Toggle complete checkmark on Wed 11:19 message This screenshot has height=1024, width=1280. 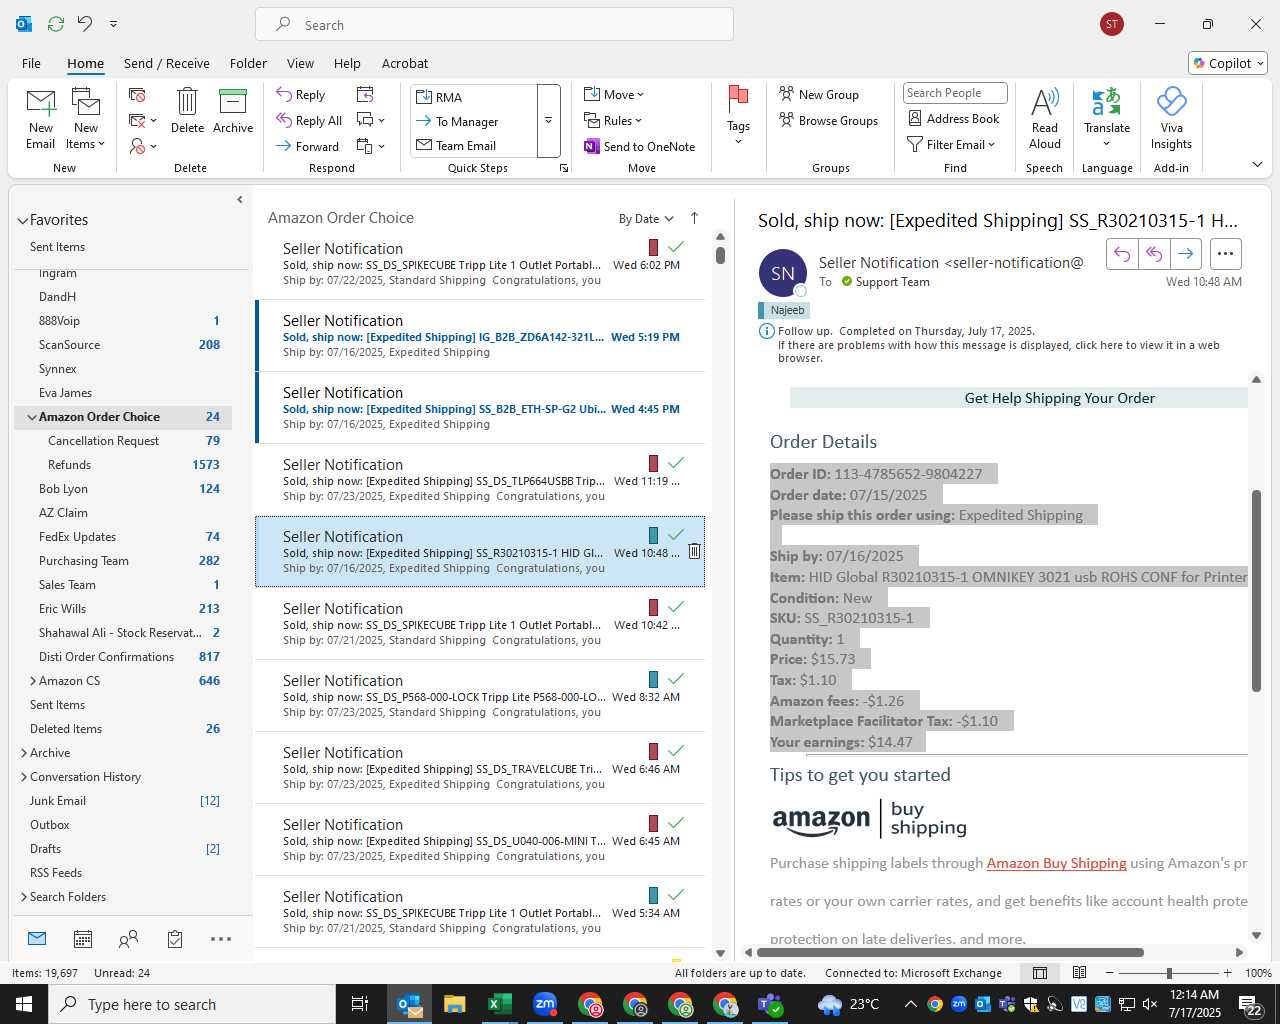point(676,463)
